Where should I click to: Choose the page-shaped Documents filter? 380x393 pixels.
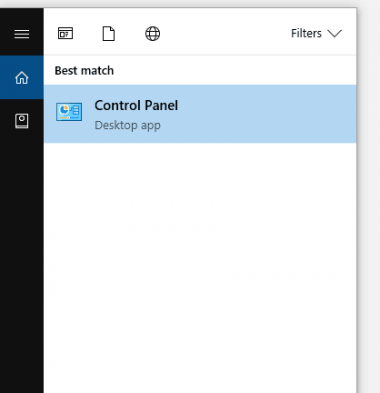click(109, 34)
